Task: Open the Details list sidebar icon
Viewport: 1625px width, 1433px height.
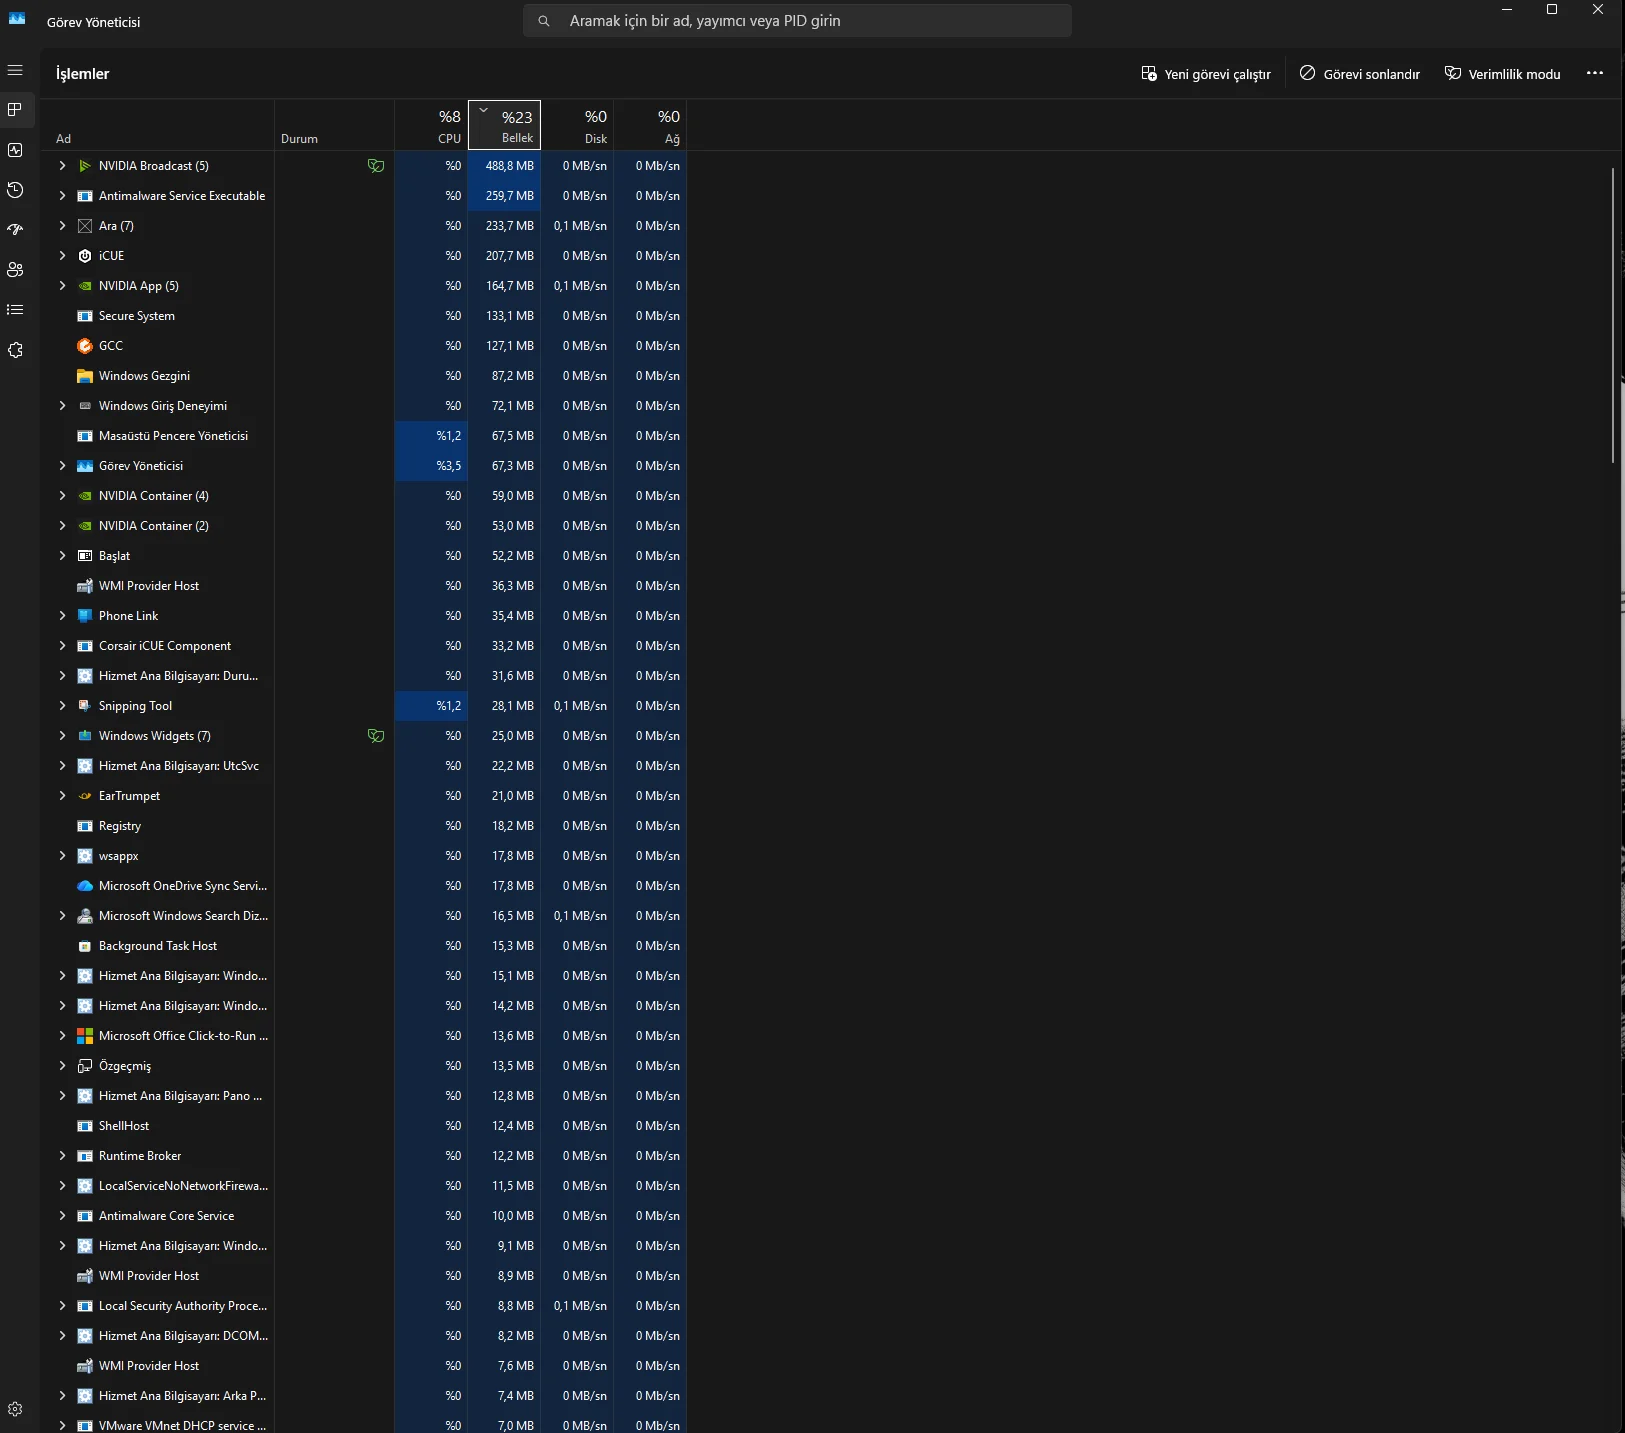Action: (15, 310)
